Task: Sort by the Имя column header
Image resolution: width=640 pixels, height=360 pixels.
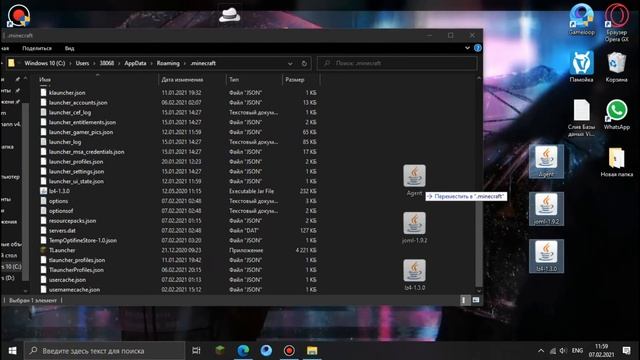Action: 97,80
